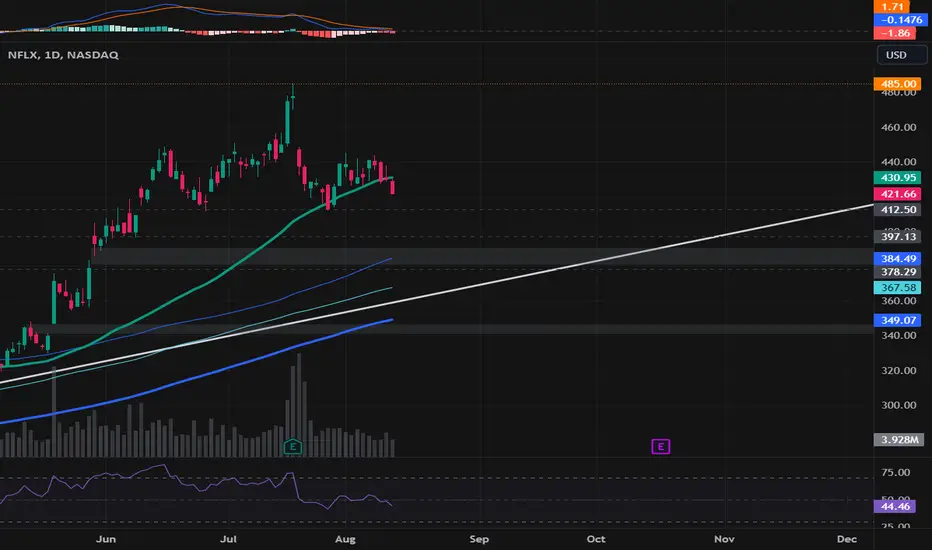The image size is (932, 550).
Task: Click the green earnings E marker in July
Action: (292, 447)
